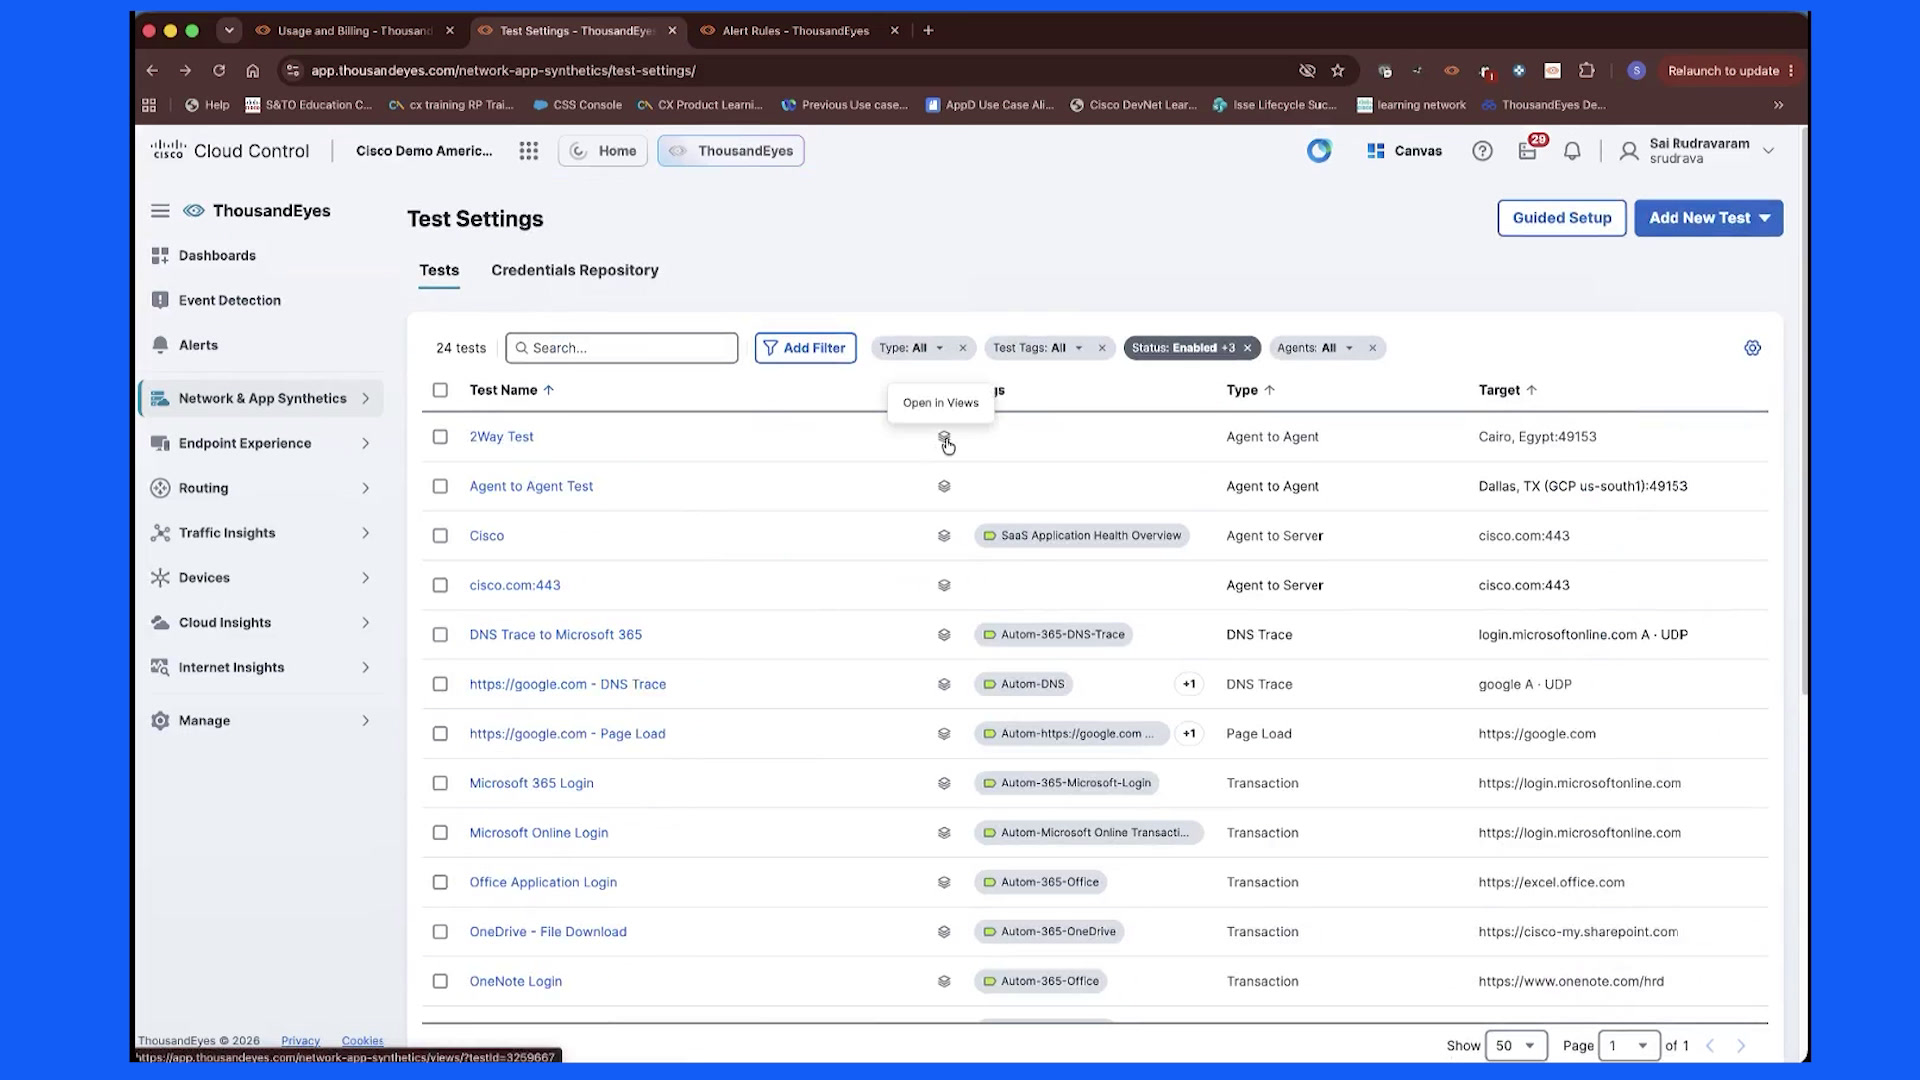Open the apps grid launcher icon
Screen dimensions: 1920x1080
coord(529,151)
